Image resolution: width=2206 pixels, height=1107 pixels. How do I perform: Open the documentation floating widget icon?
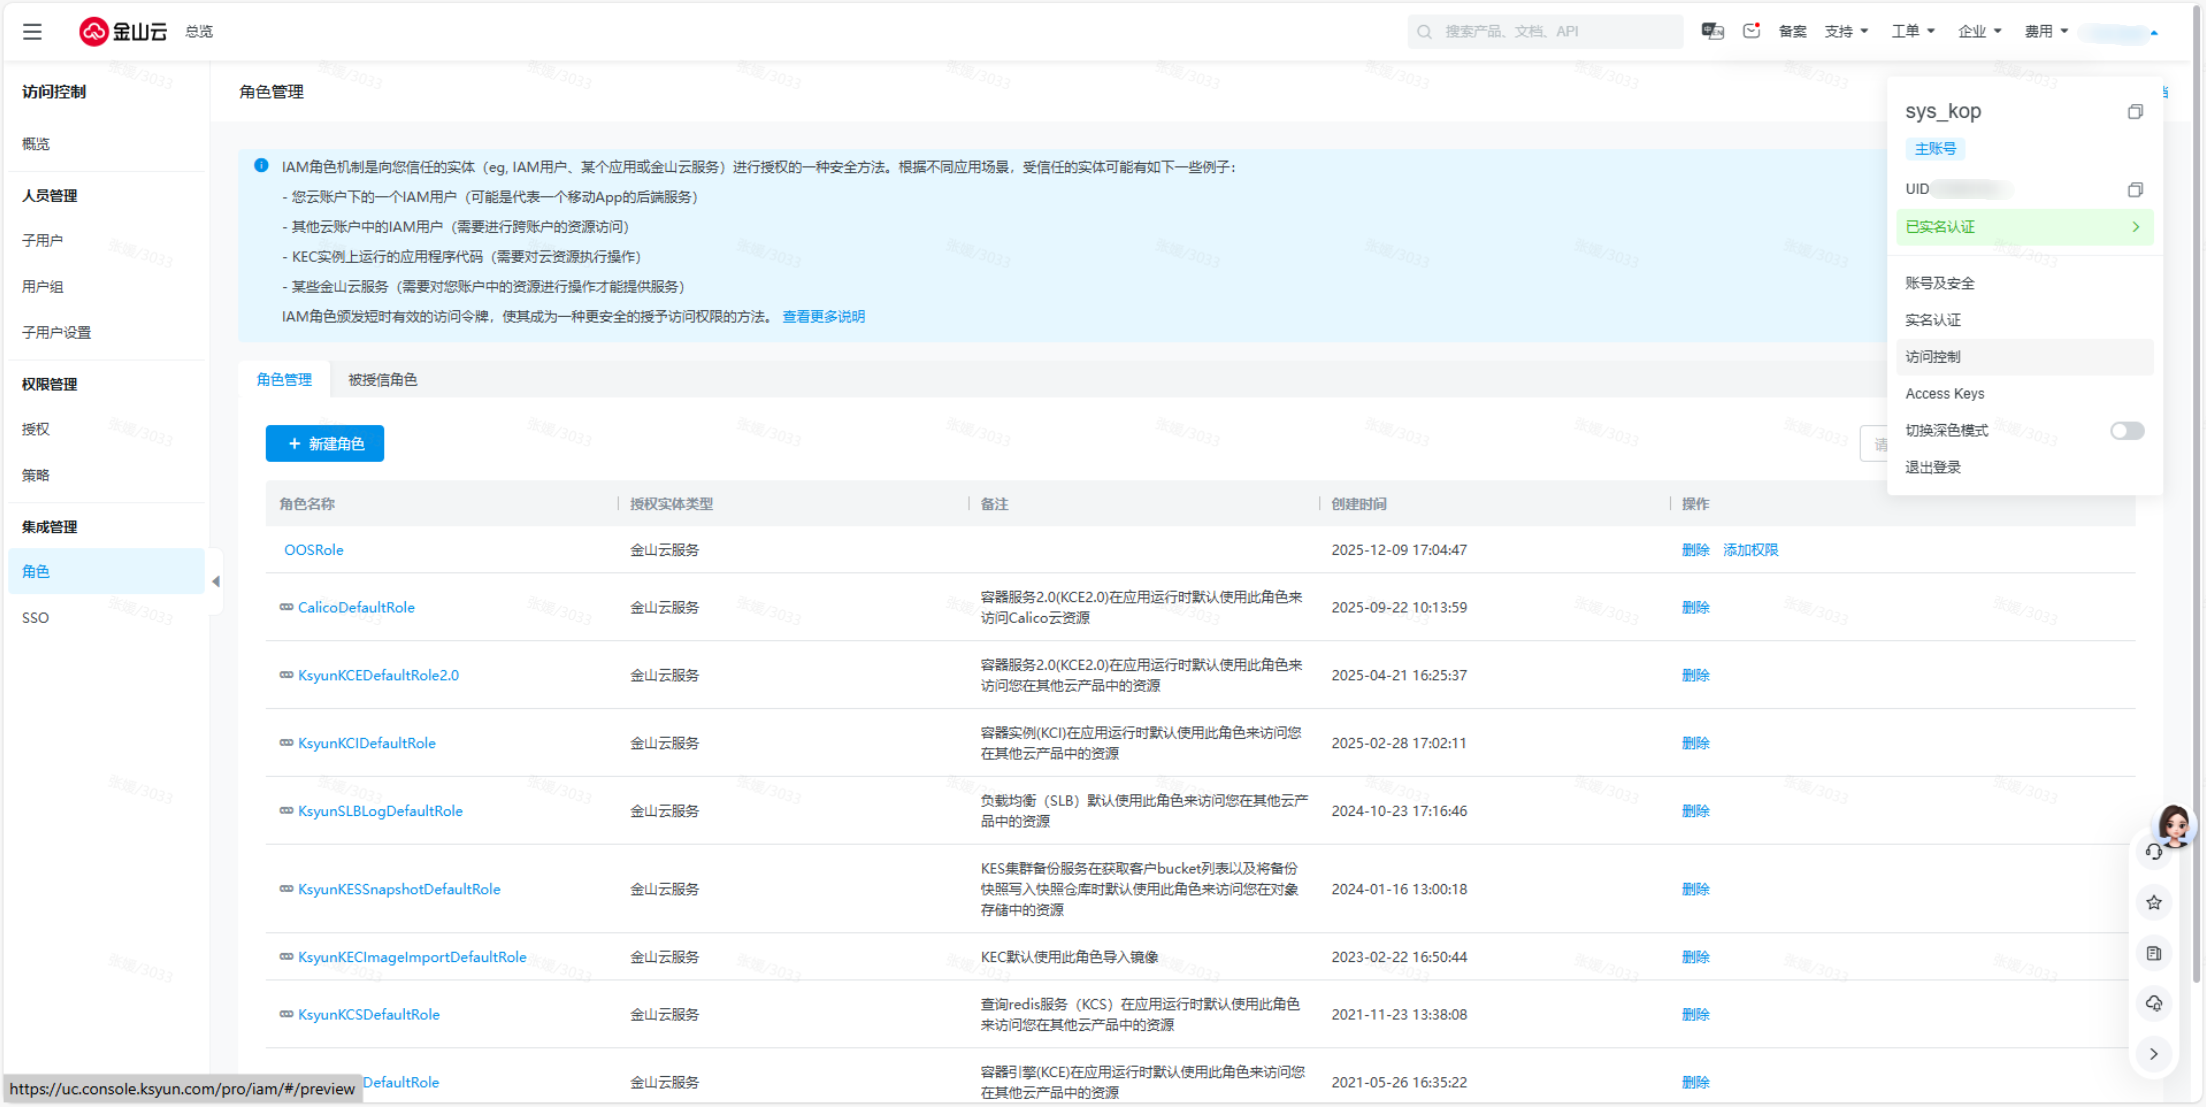pyautogui.click(x=2154, y=953)
